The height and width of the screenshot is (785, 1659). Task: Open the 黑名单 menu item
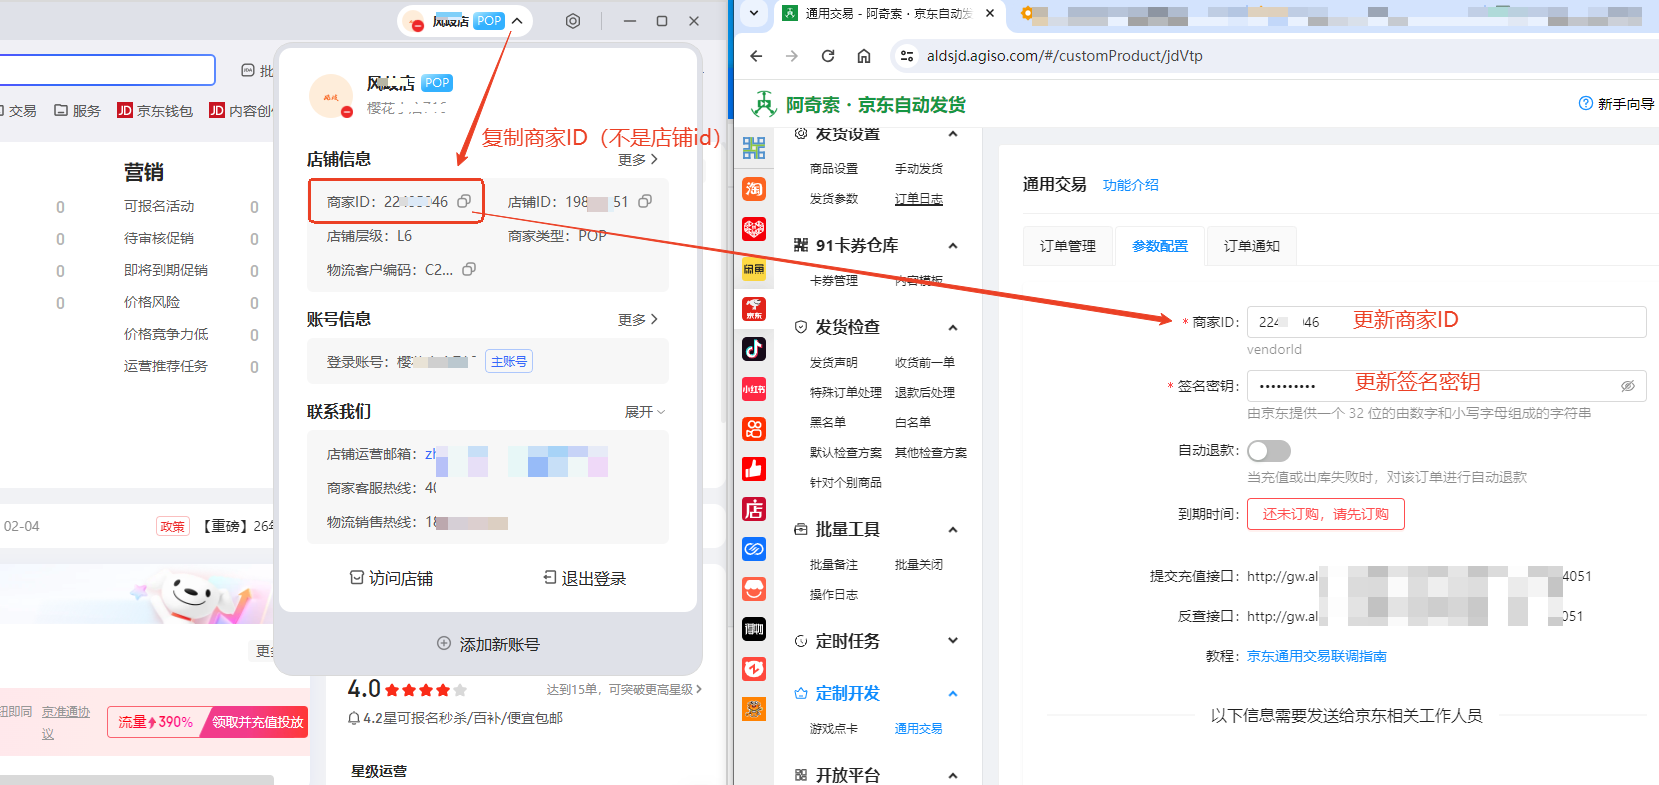[828, 423]
